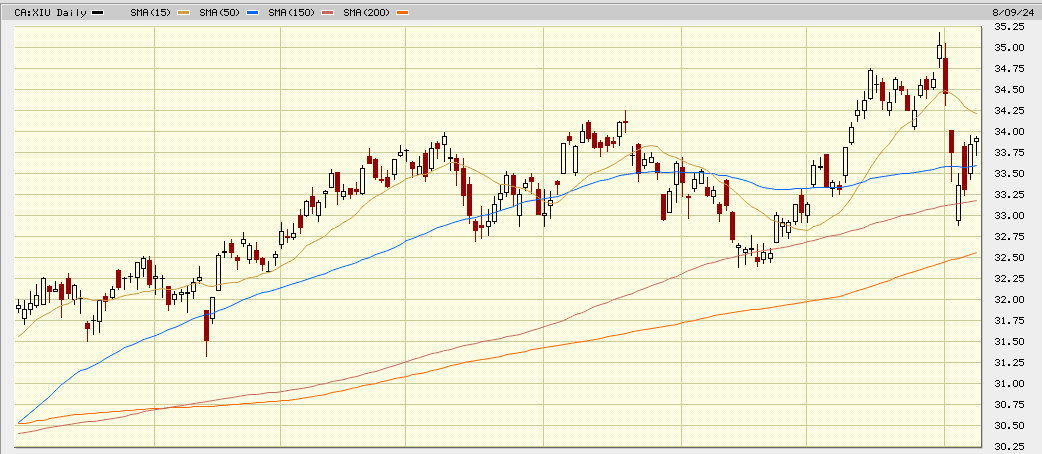
Task: Select the CA:XIU Daily legend label
Action: [50, 13]
